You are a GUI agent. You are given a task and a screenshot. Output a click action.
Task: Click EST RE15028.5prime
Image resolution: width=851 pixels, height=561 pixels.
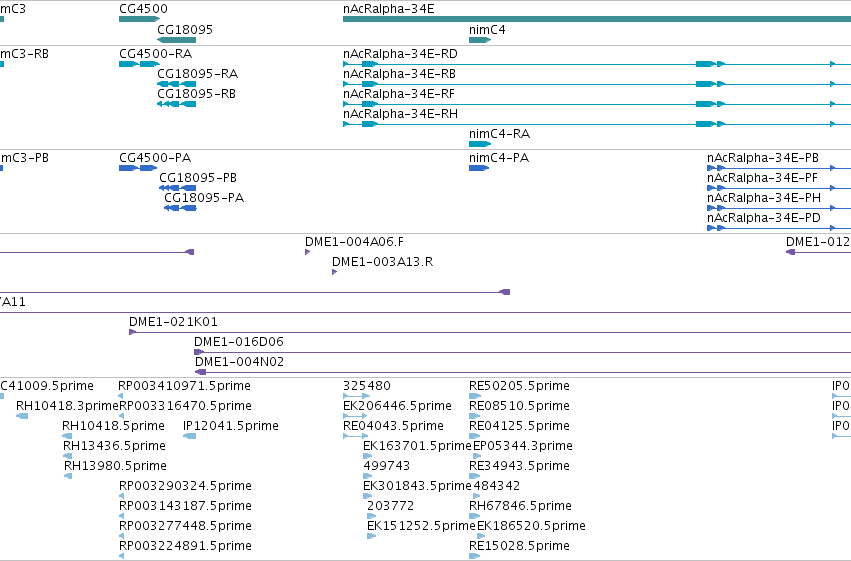point(475,556)
